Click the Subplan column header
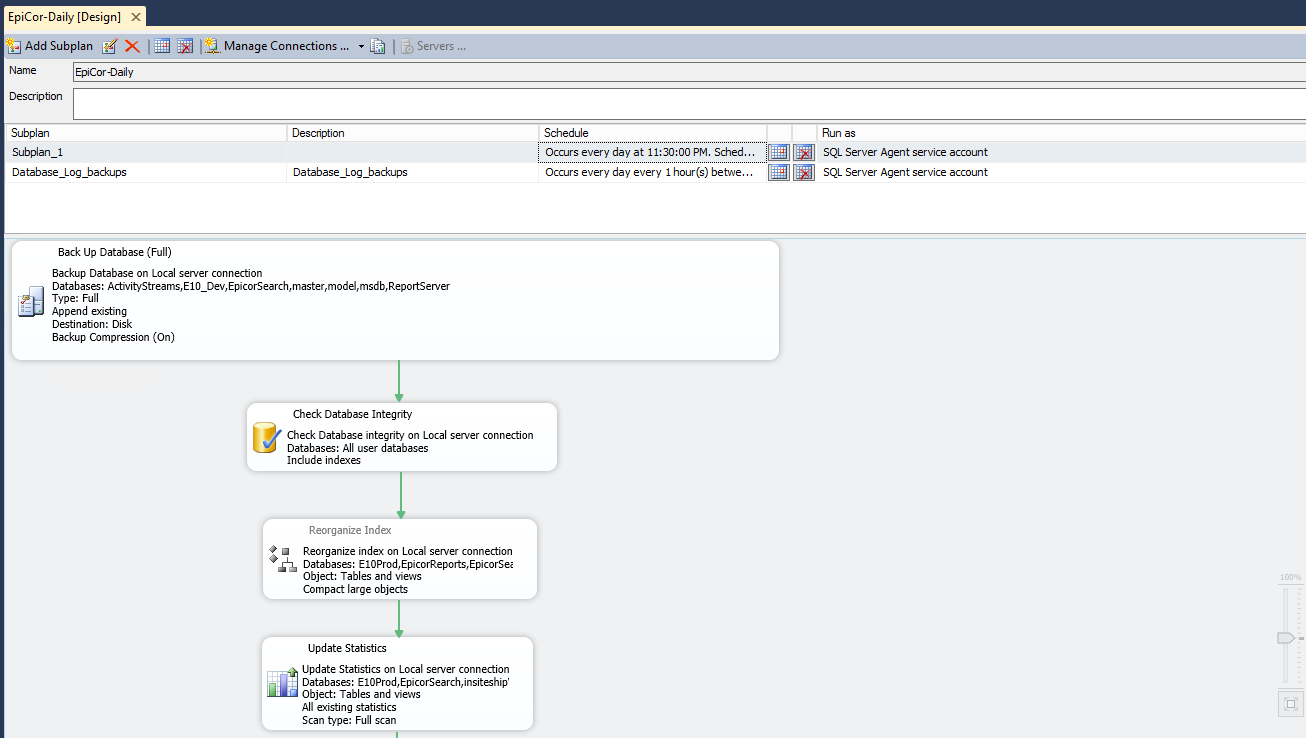Screen dimensions: 1306x738 [146, 133]
